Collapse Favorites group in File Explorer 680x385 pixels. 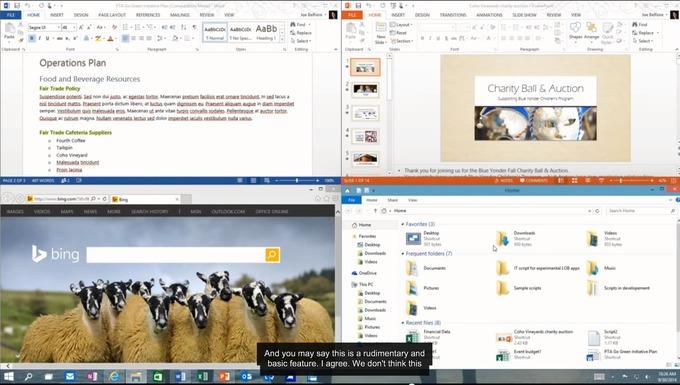pos(403,224)
